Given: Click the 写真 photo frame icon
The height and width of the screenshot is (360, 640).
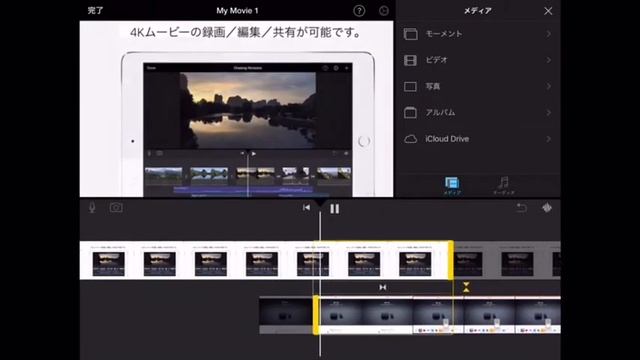Looking at the screenshot, I should [410, 87].
